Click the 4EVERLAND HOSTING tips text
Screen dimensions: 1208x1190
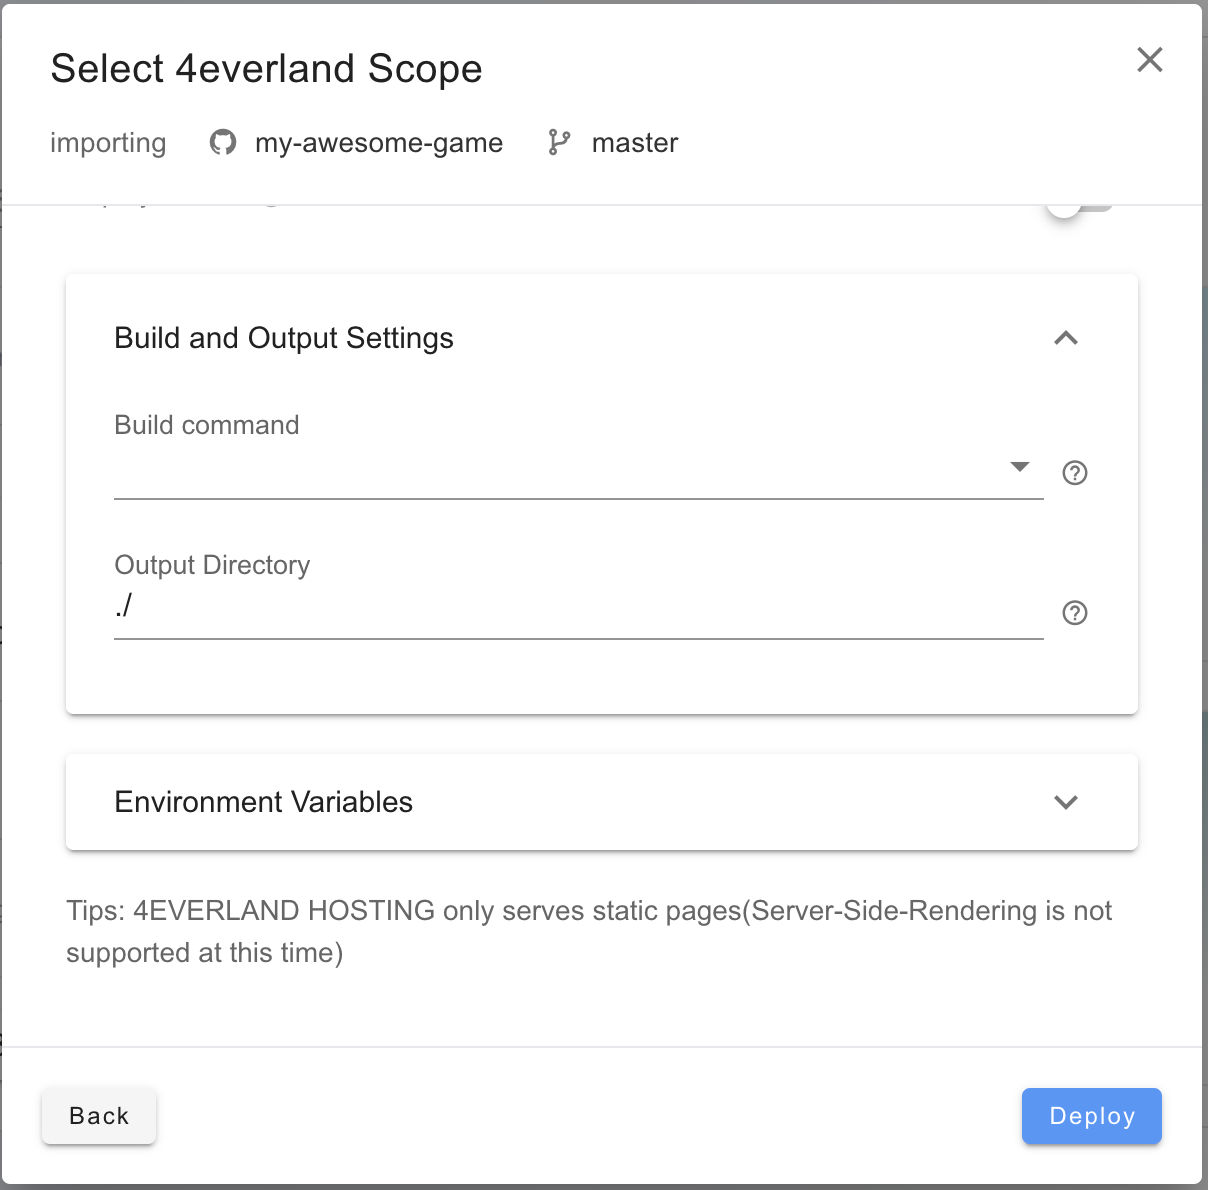tap(588, 931)
